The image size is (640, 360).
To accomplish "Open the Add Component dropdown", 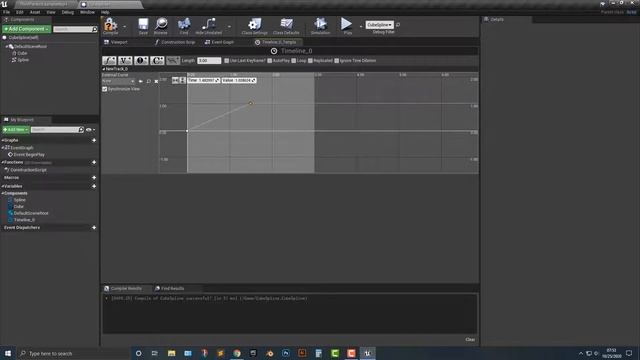I will coord(27,29).
